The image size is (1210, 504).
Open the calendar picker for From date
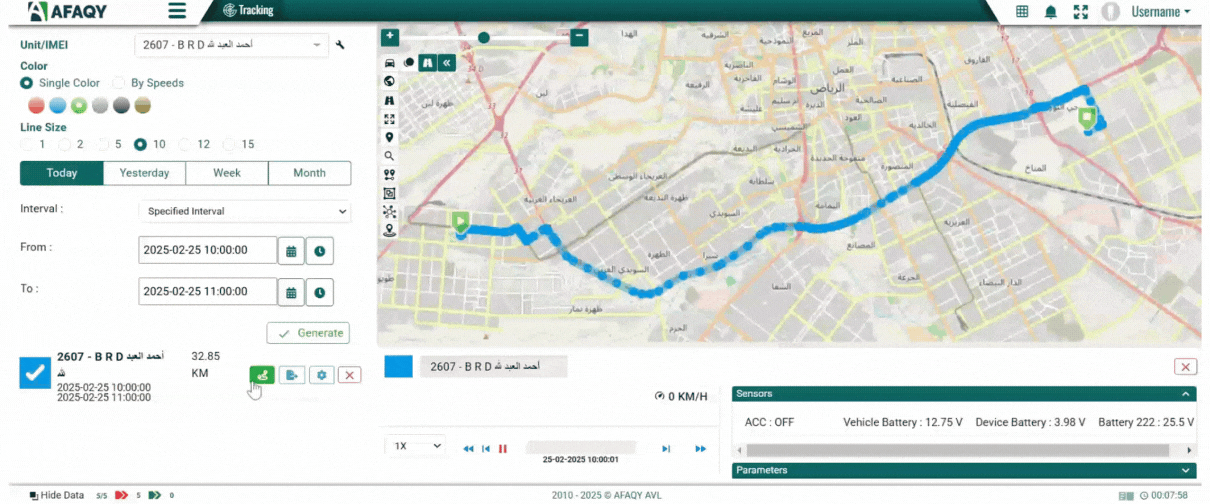point(291,250)
